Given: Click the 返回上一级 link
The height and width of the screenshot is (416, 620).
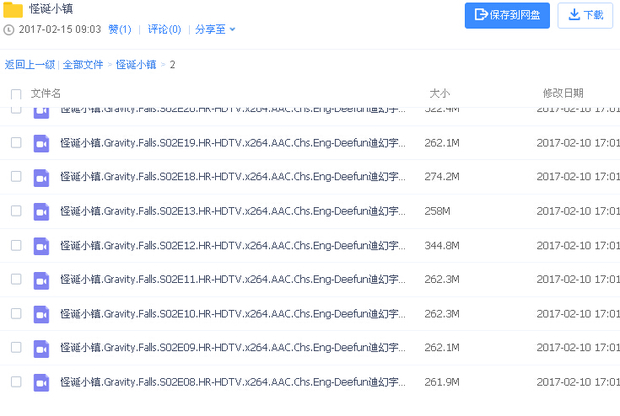Looking at the screenshot, I should [x=30, y=64].
